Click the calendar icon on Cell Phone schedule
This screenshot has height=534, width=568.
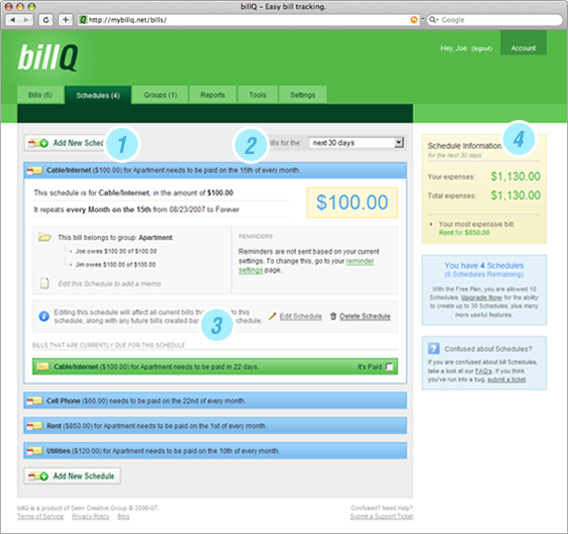pos(35,401)
